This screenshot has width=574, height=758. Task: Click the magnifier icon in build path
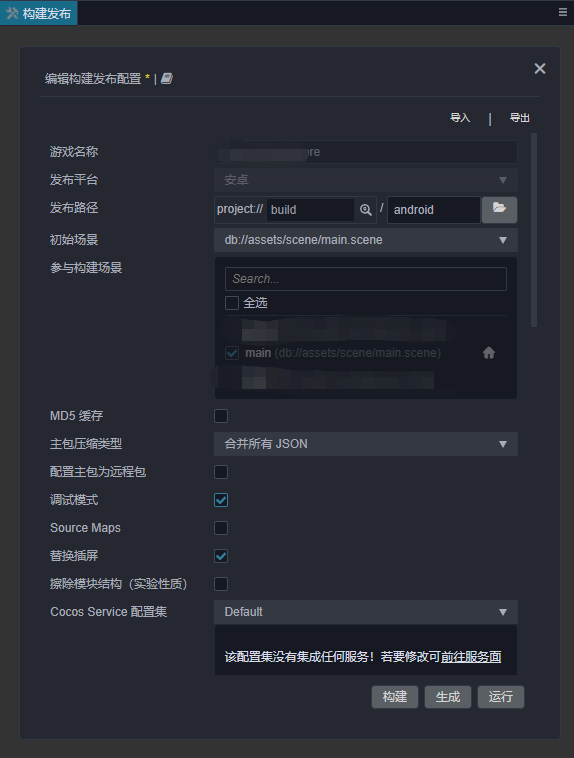(x=366, y=210)
